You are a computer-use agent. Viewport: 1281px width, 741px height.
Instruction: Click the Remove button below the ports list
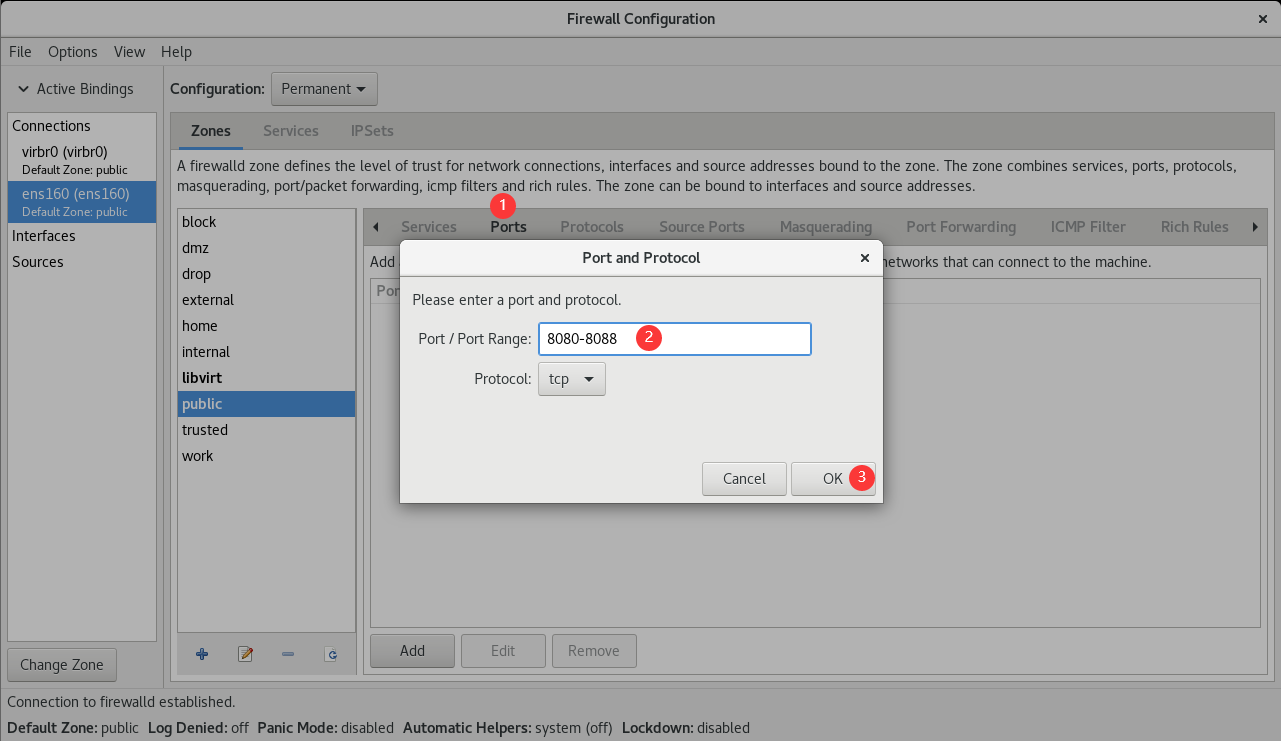(x=594, y=651)
